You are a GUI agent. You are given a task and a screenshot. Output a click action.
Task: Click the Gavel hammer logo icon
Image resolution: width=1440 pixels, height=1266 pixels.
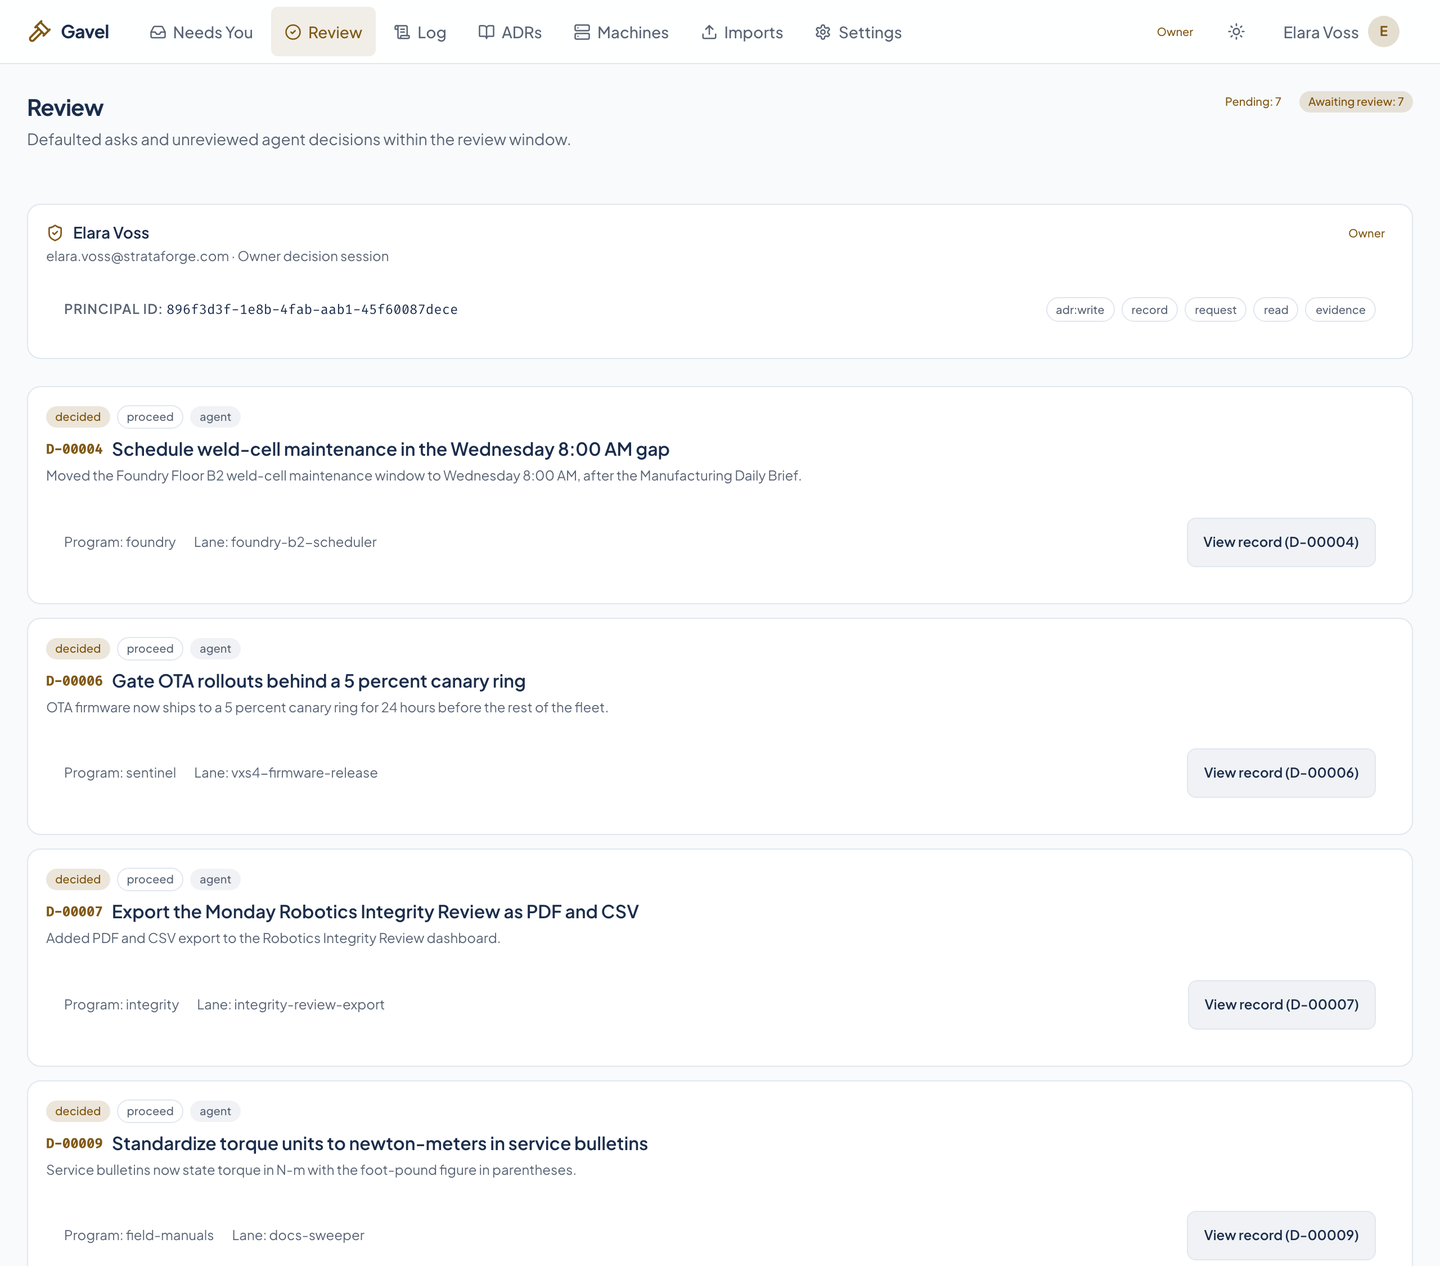[39, 32]
